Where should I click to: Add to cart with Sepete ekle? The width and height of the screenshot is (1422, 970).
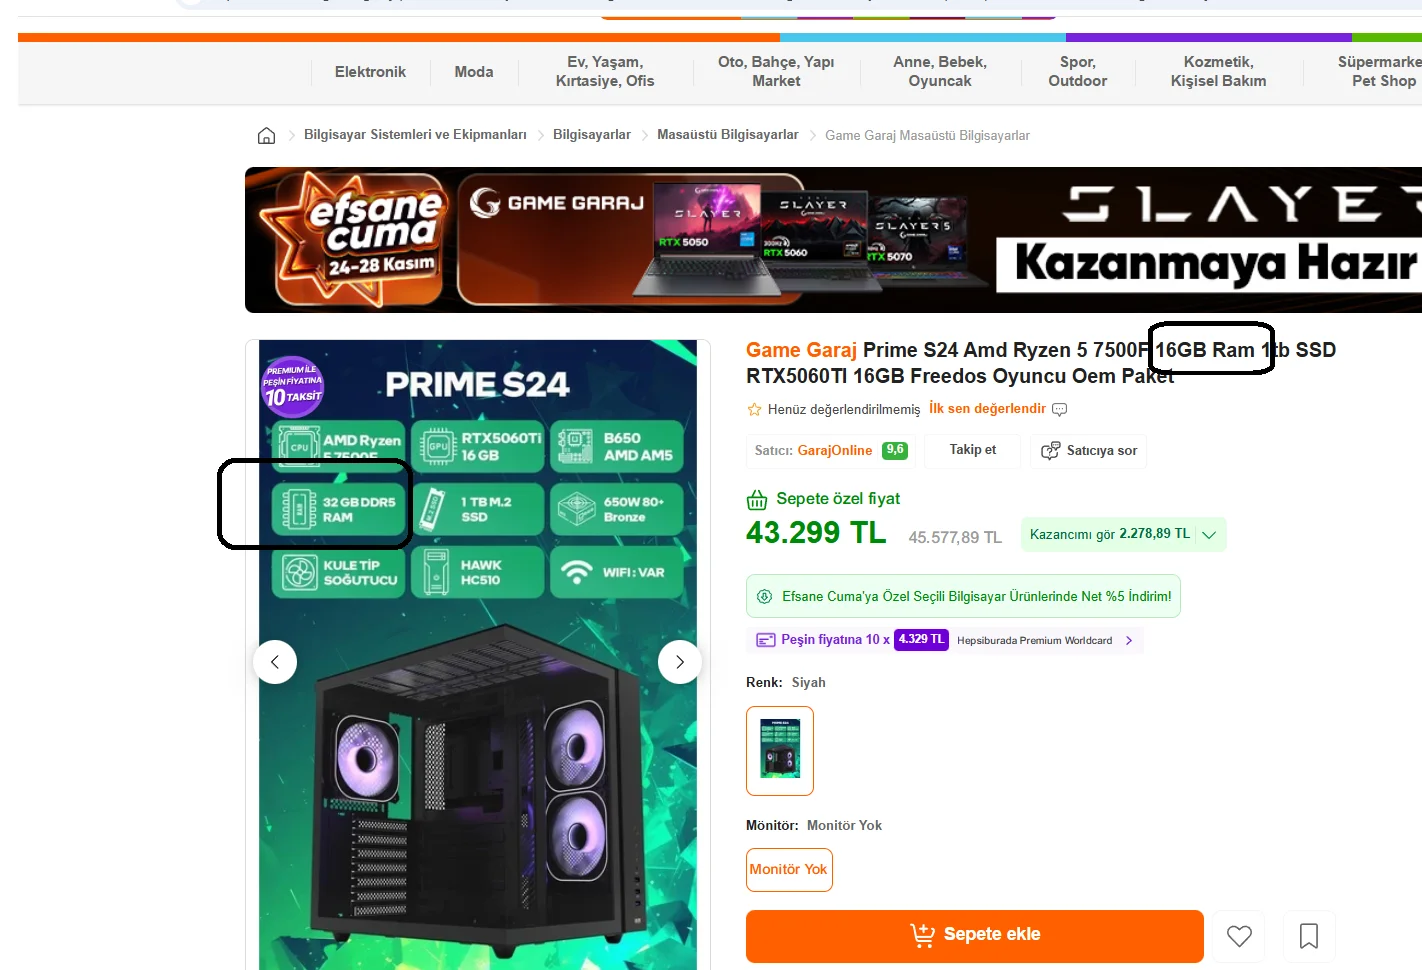pyautogui.click(x=975, y=936)
